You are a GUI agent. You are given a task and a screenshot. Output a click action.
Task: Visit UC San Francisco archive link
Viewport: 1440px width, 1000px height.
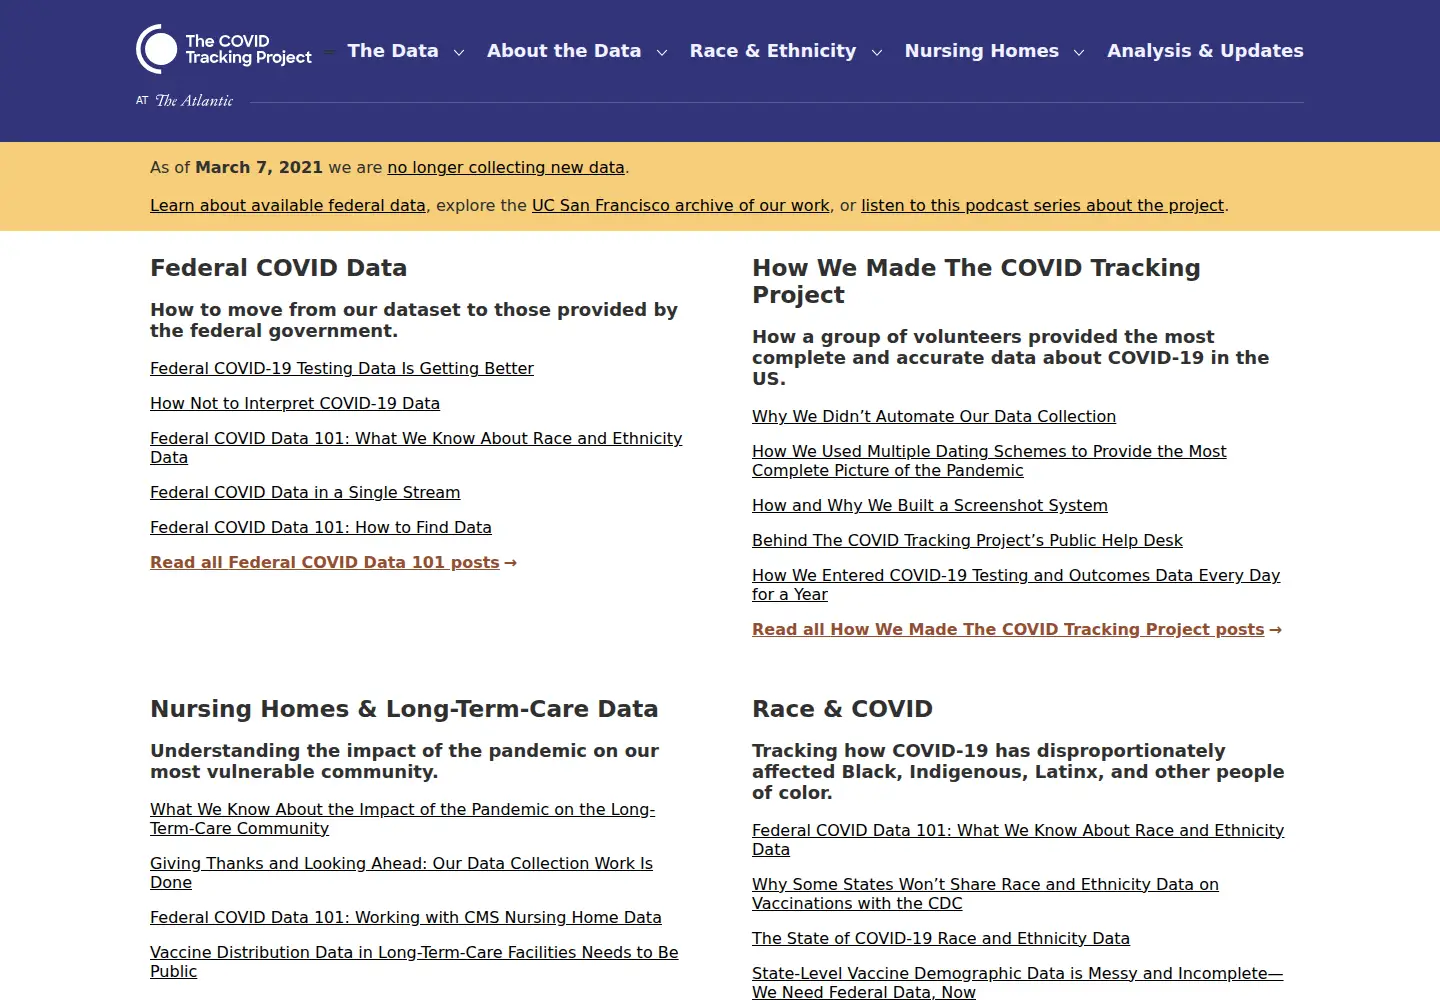coord(681,206)
